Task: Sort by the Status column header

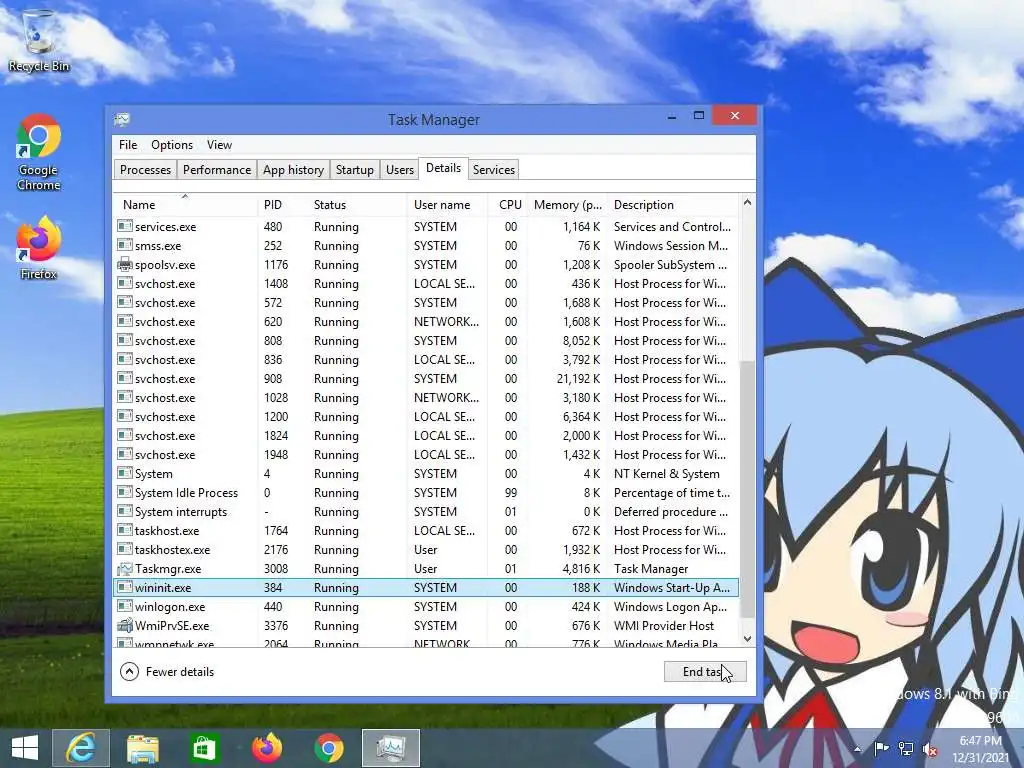Action: click(x=358, y=204)
